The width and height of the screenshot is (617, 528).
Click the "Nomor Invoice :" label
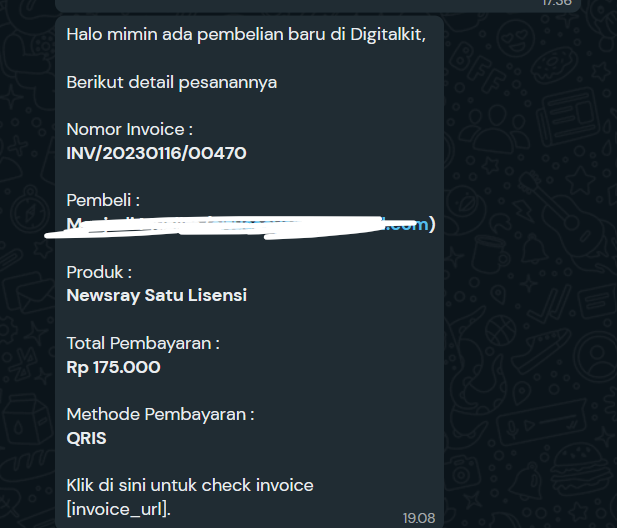tap(129, 129)
